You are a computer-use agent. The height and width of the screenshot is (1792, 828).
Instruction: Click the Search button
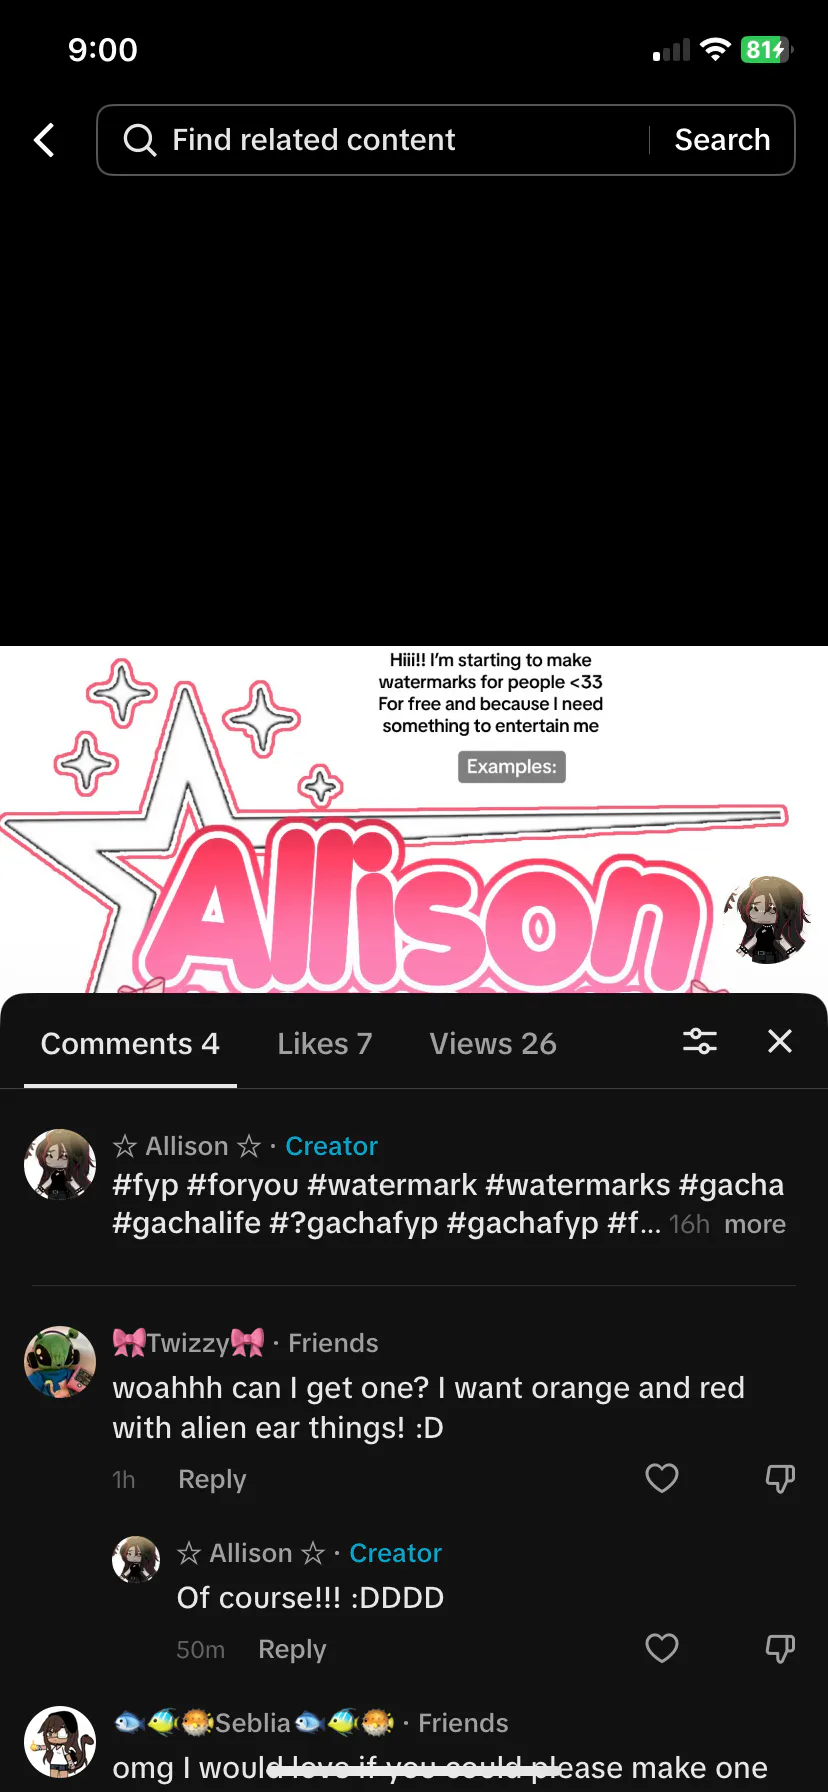click(722, 140)
